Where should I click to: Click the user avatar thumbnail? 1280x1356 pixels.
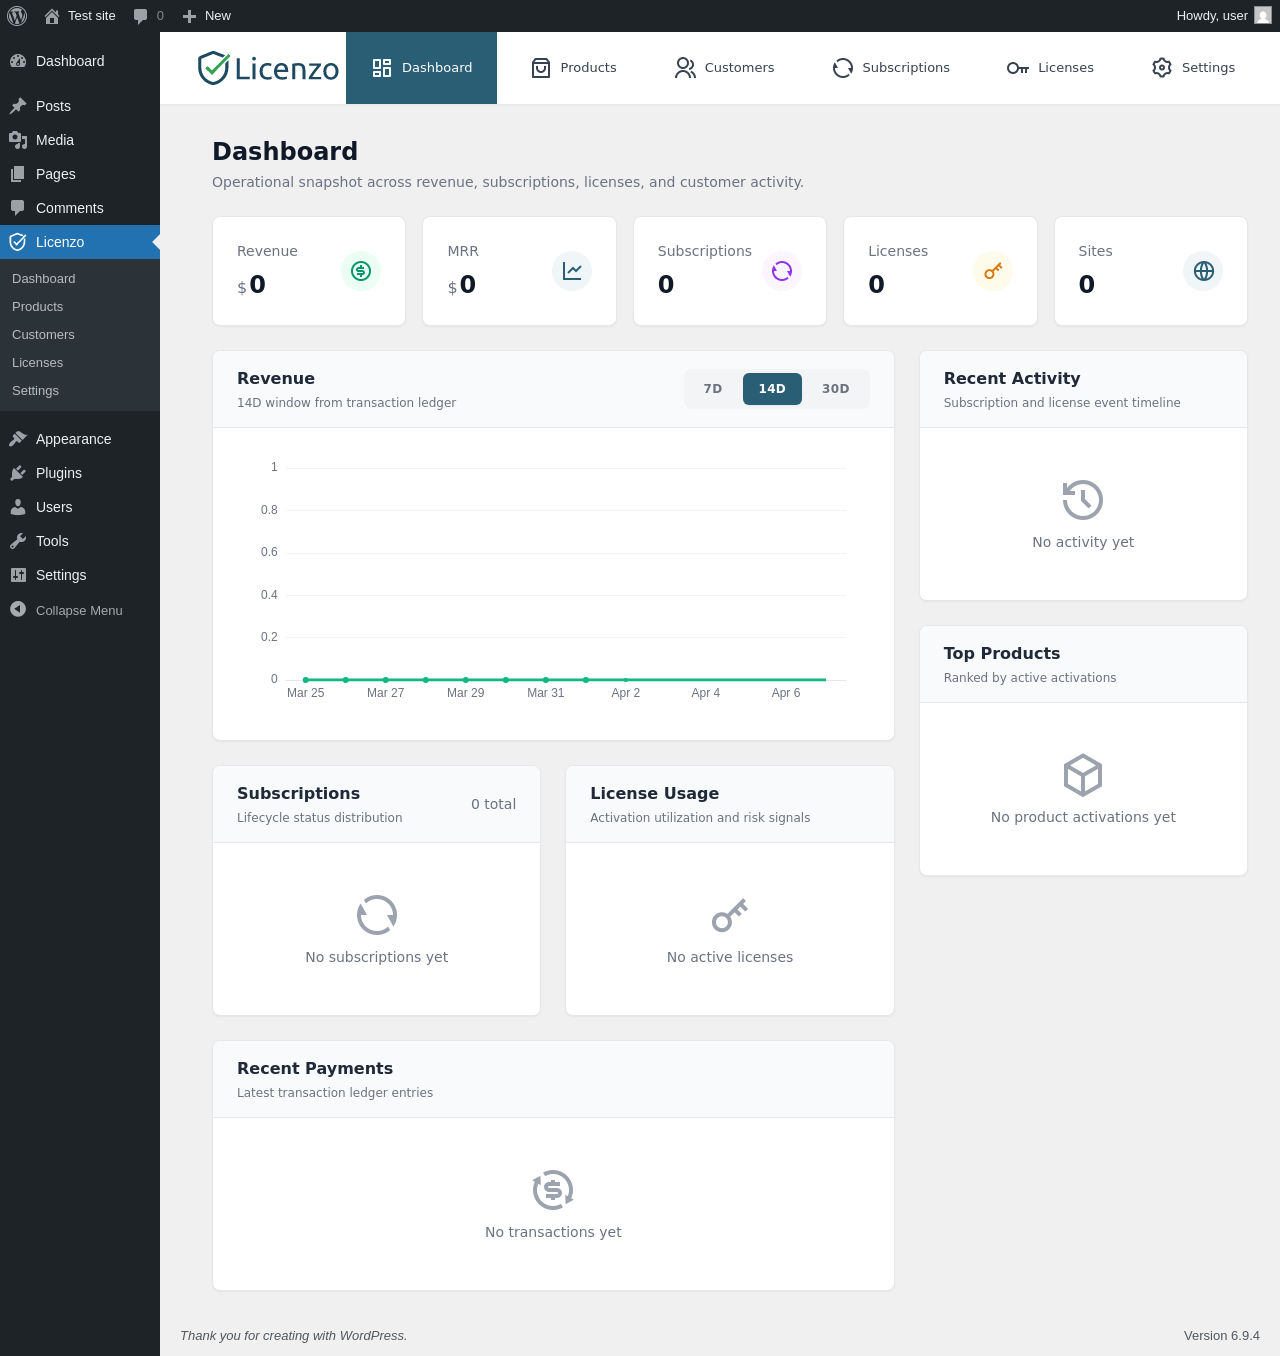1263,15
